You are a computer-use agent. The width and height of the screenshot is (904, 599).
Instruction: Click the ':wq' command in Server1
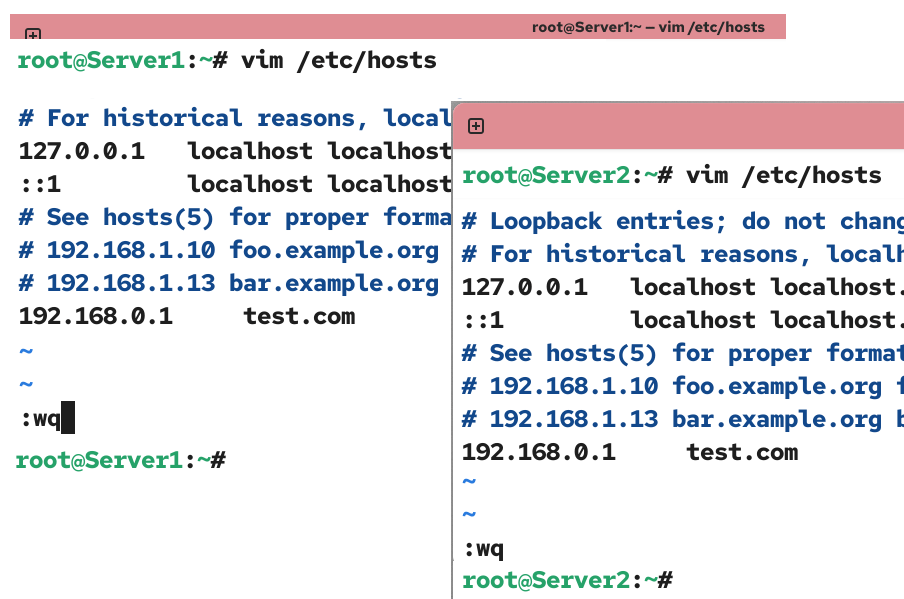pos(40,419)
